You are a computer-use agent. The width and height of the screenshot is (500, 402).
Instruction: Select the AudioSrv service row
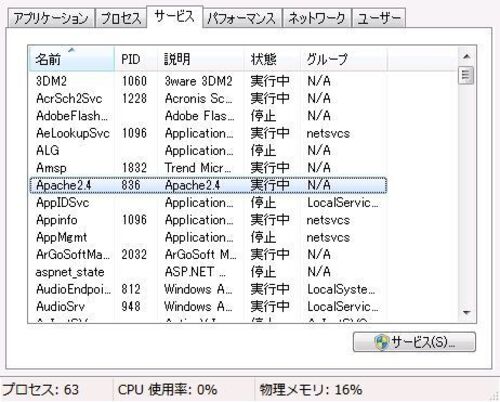[x=208, y=306]
